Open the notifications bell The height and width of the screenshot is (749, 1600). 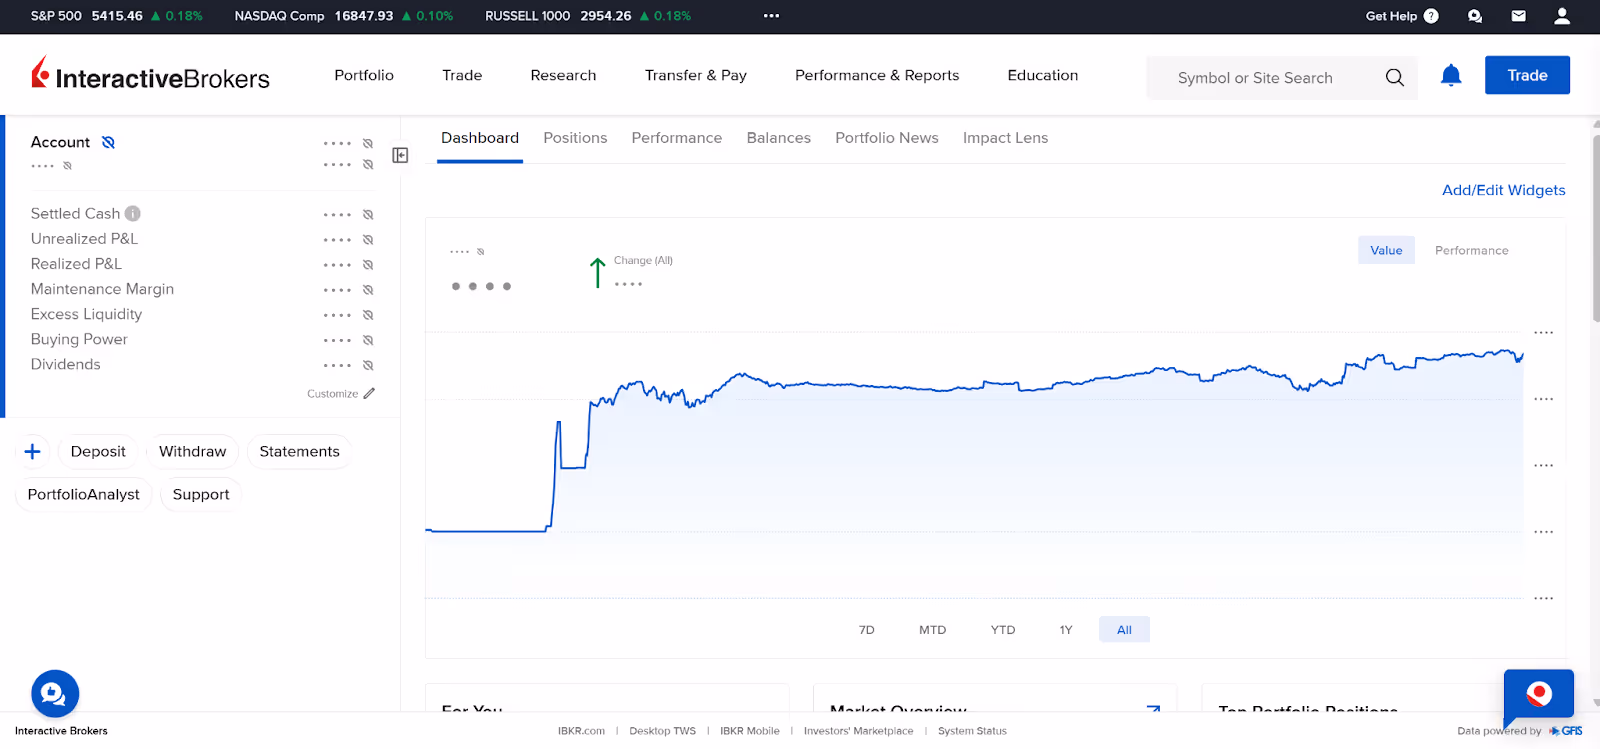click(1451, 75)
